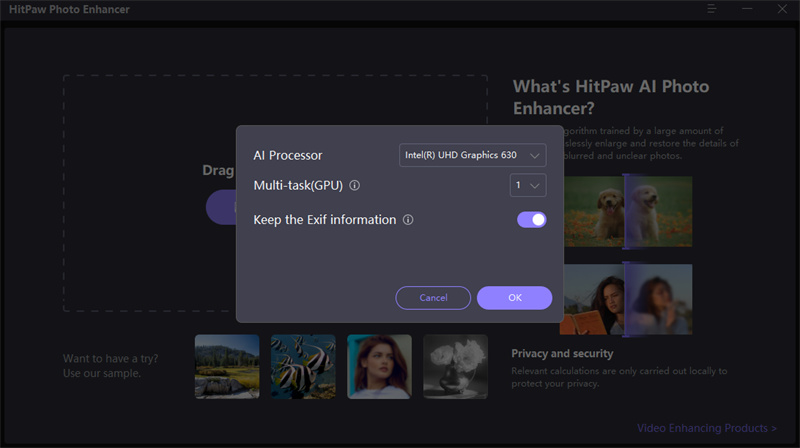This screenshot has height=448, width=800.
Task: Select the striped fish sample image
Action: (x=303, y=366)
